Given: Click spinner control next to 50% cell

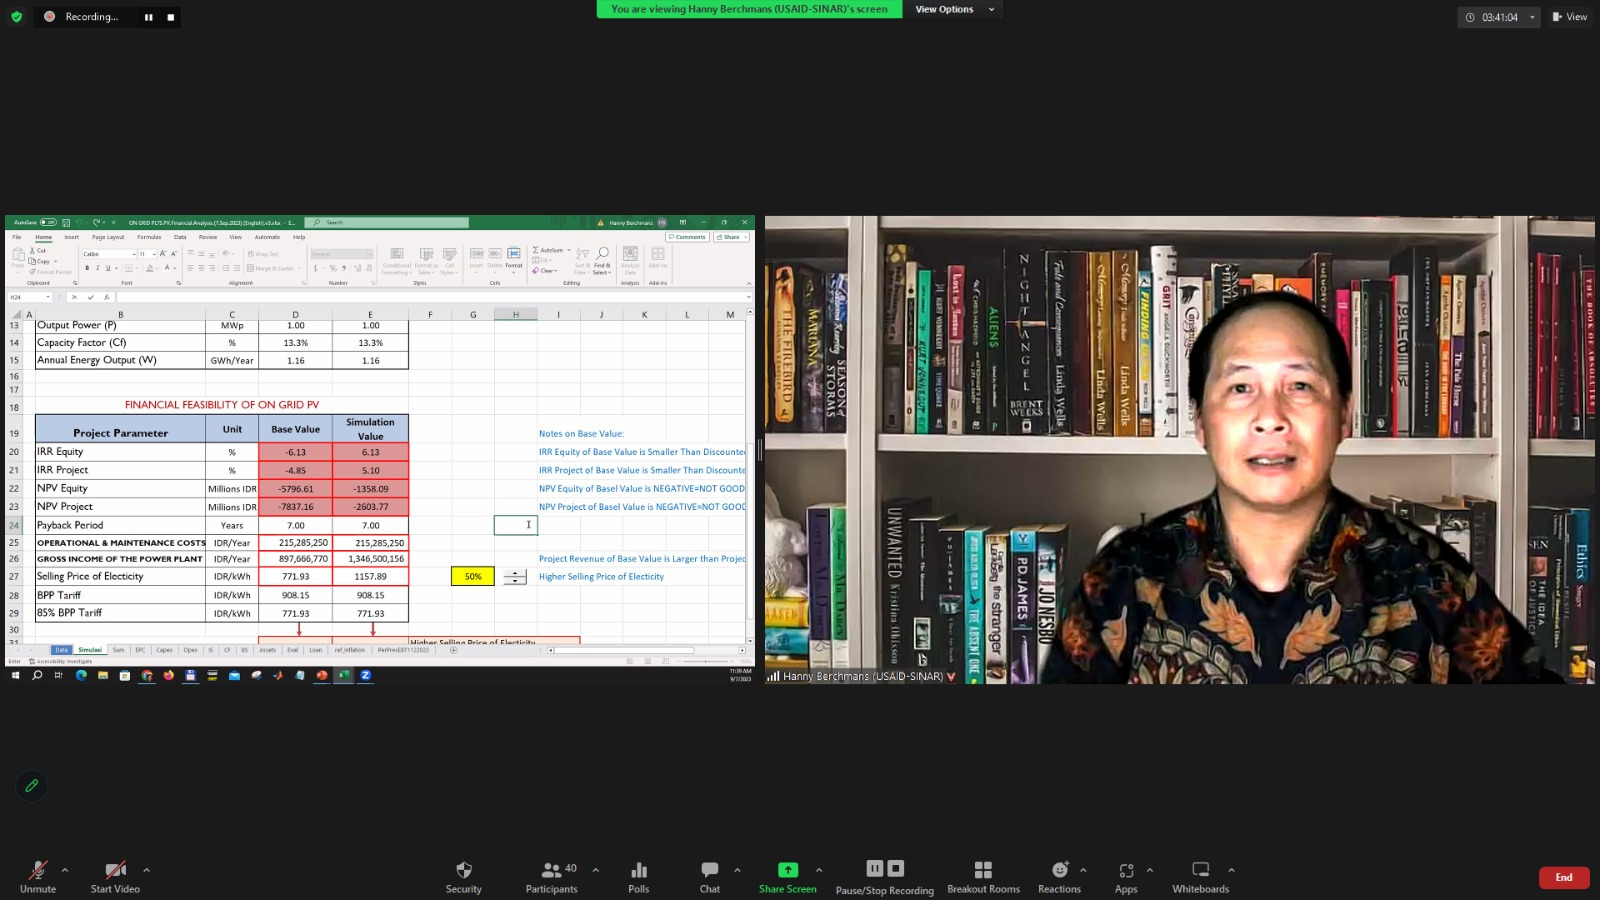Looking at the screenshot, I should coord(515,577).
